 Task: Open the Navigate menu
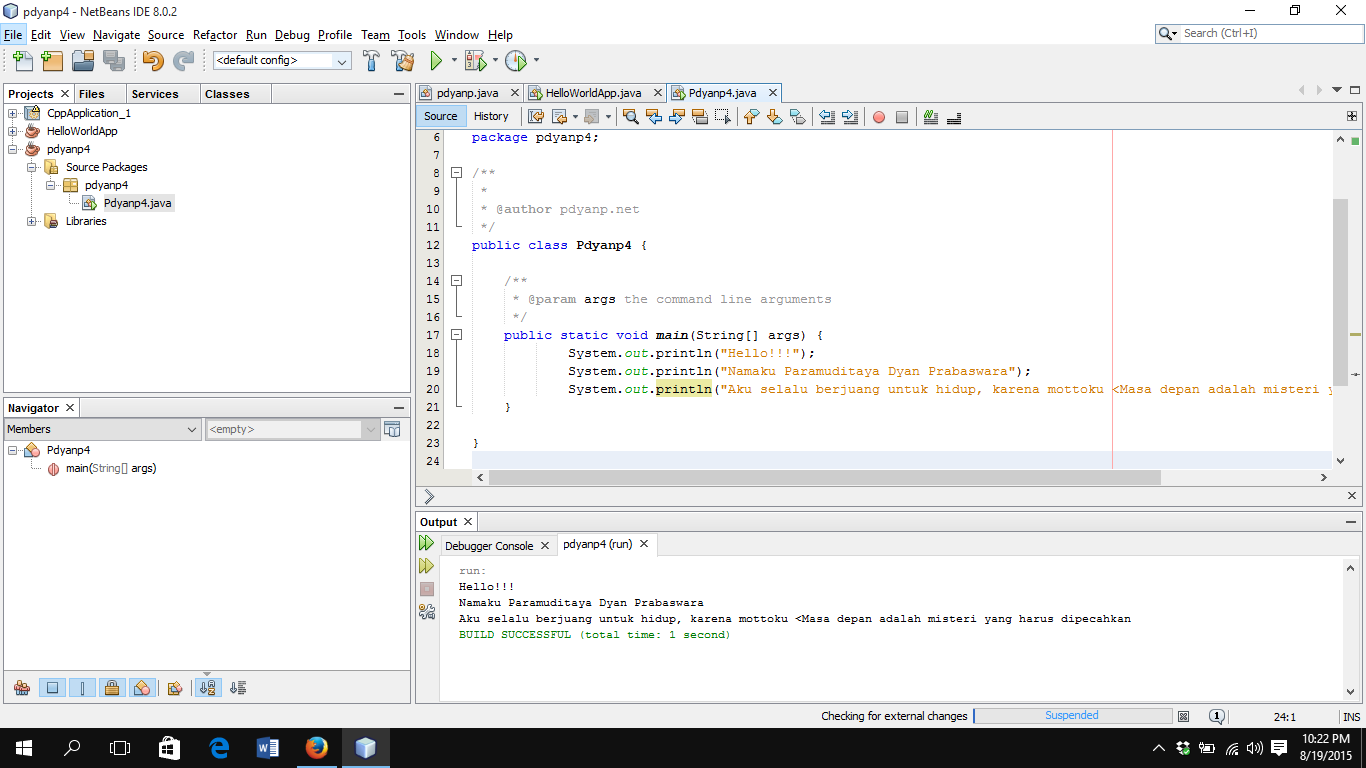[117, 35]
